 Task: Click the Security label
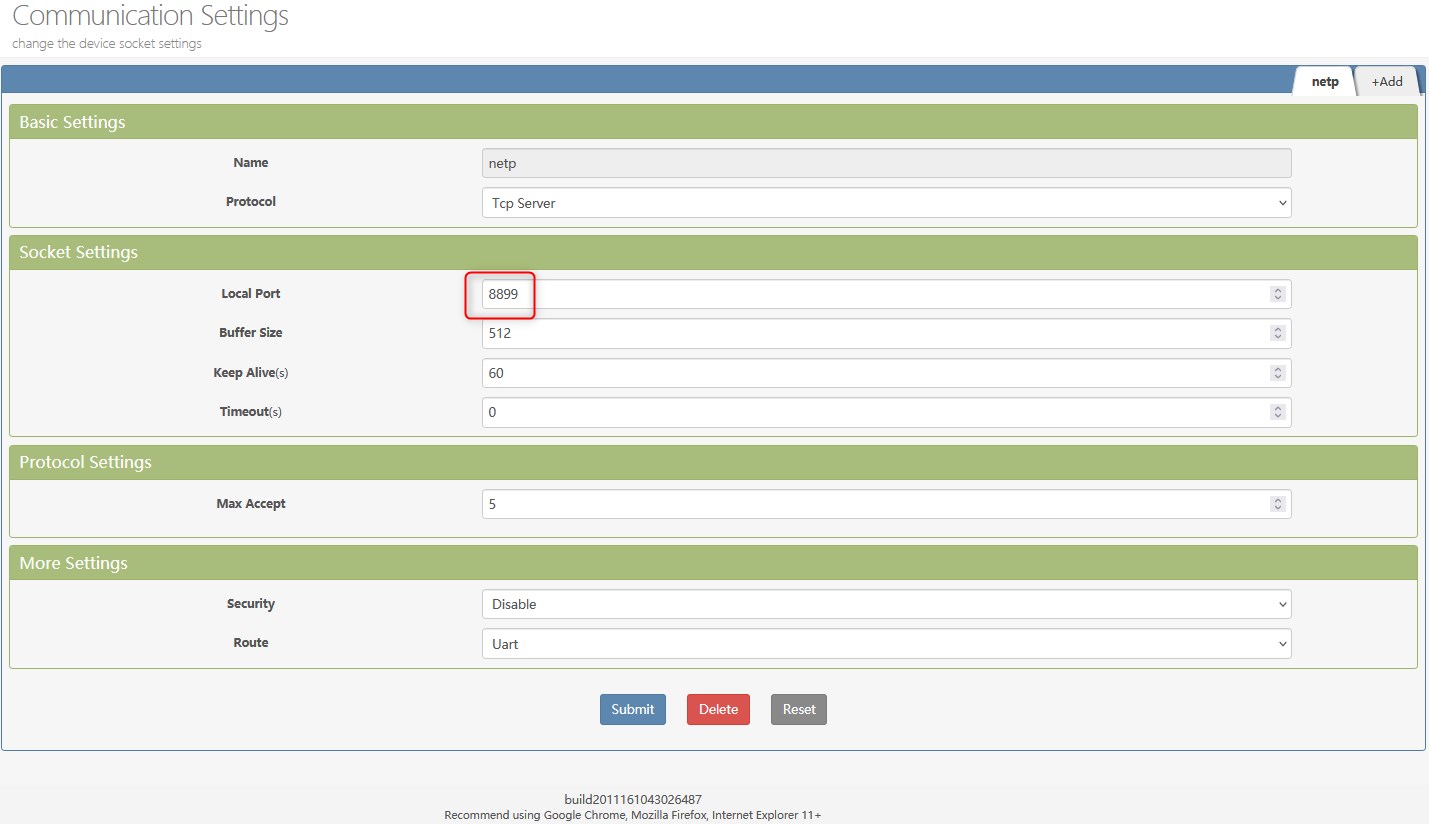251,604
